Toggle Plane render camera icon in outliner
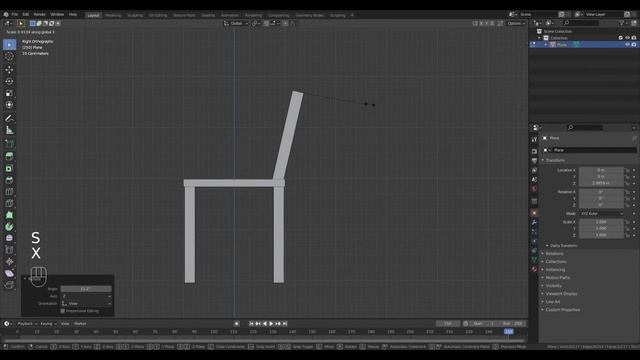The width and height of the screenshot is (640, 360). (634, 44)
